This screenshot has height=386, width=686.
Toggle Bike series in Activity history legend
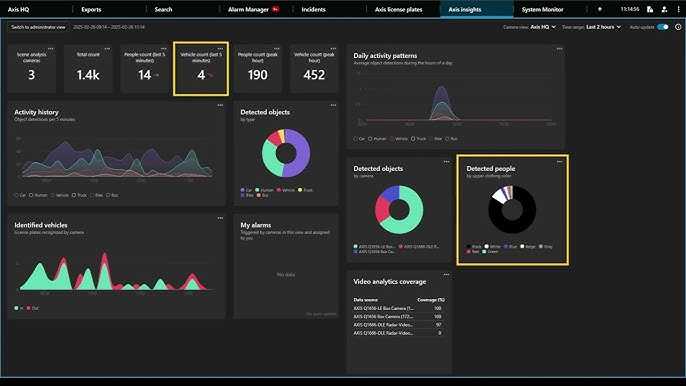click(x=97, y=195)
